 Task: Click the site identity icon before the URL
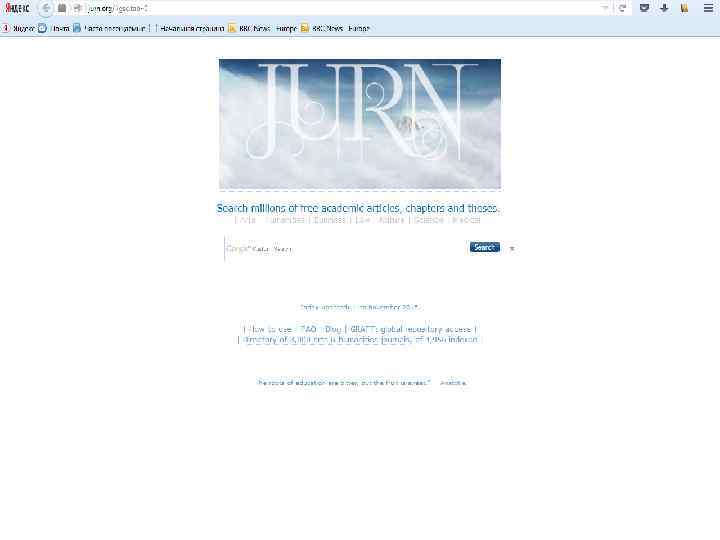tap(78, 8)
